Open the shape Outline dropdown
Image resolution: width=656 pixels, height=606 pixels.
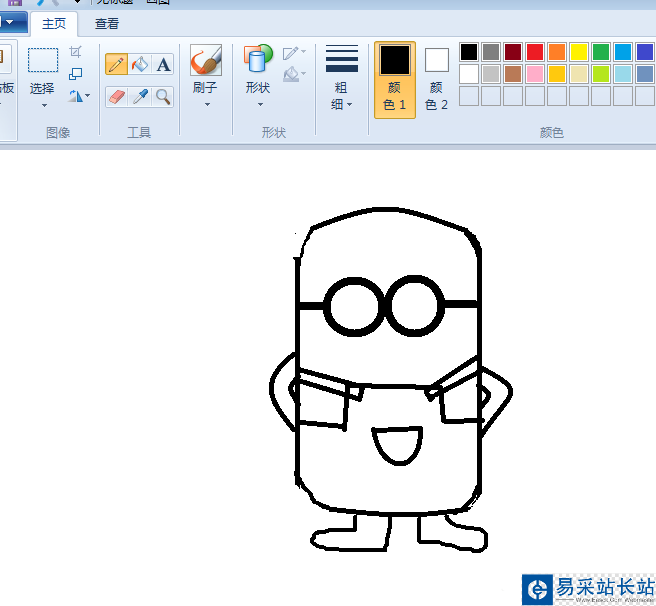tap(294, 53)
